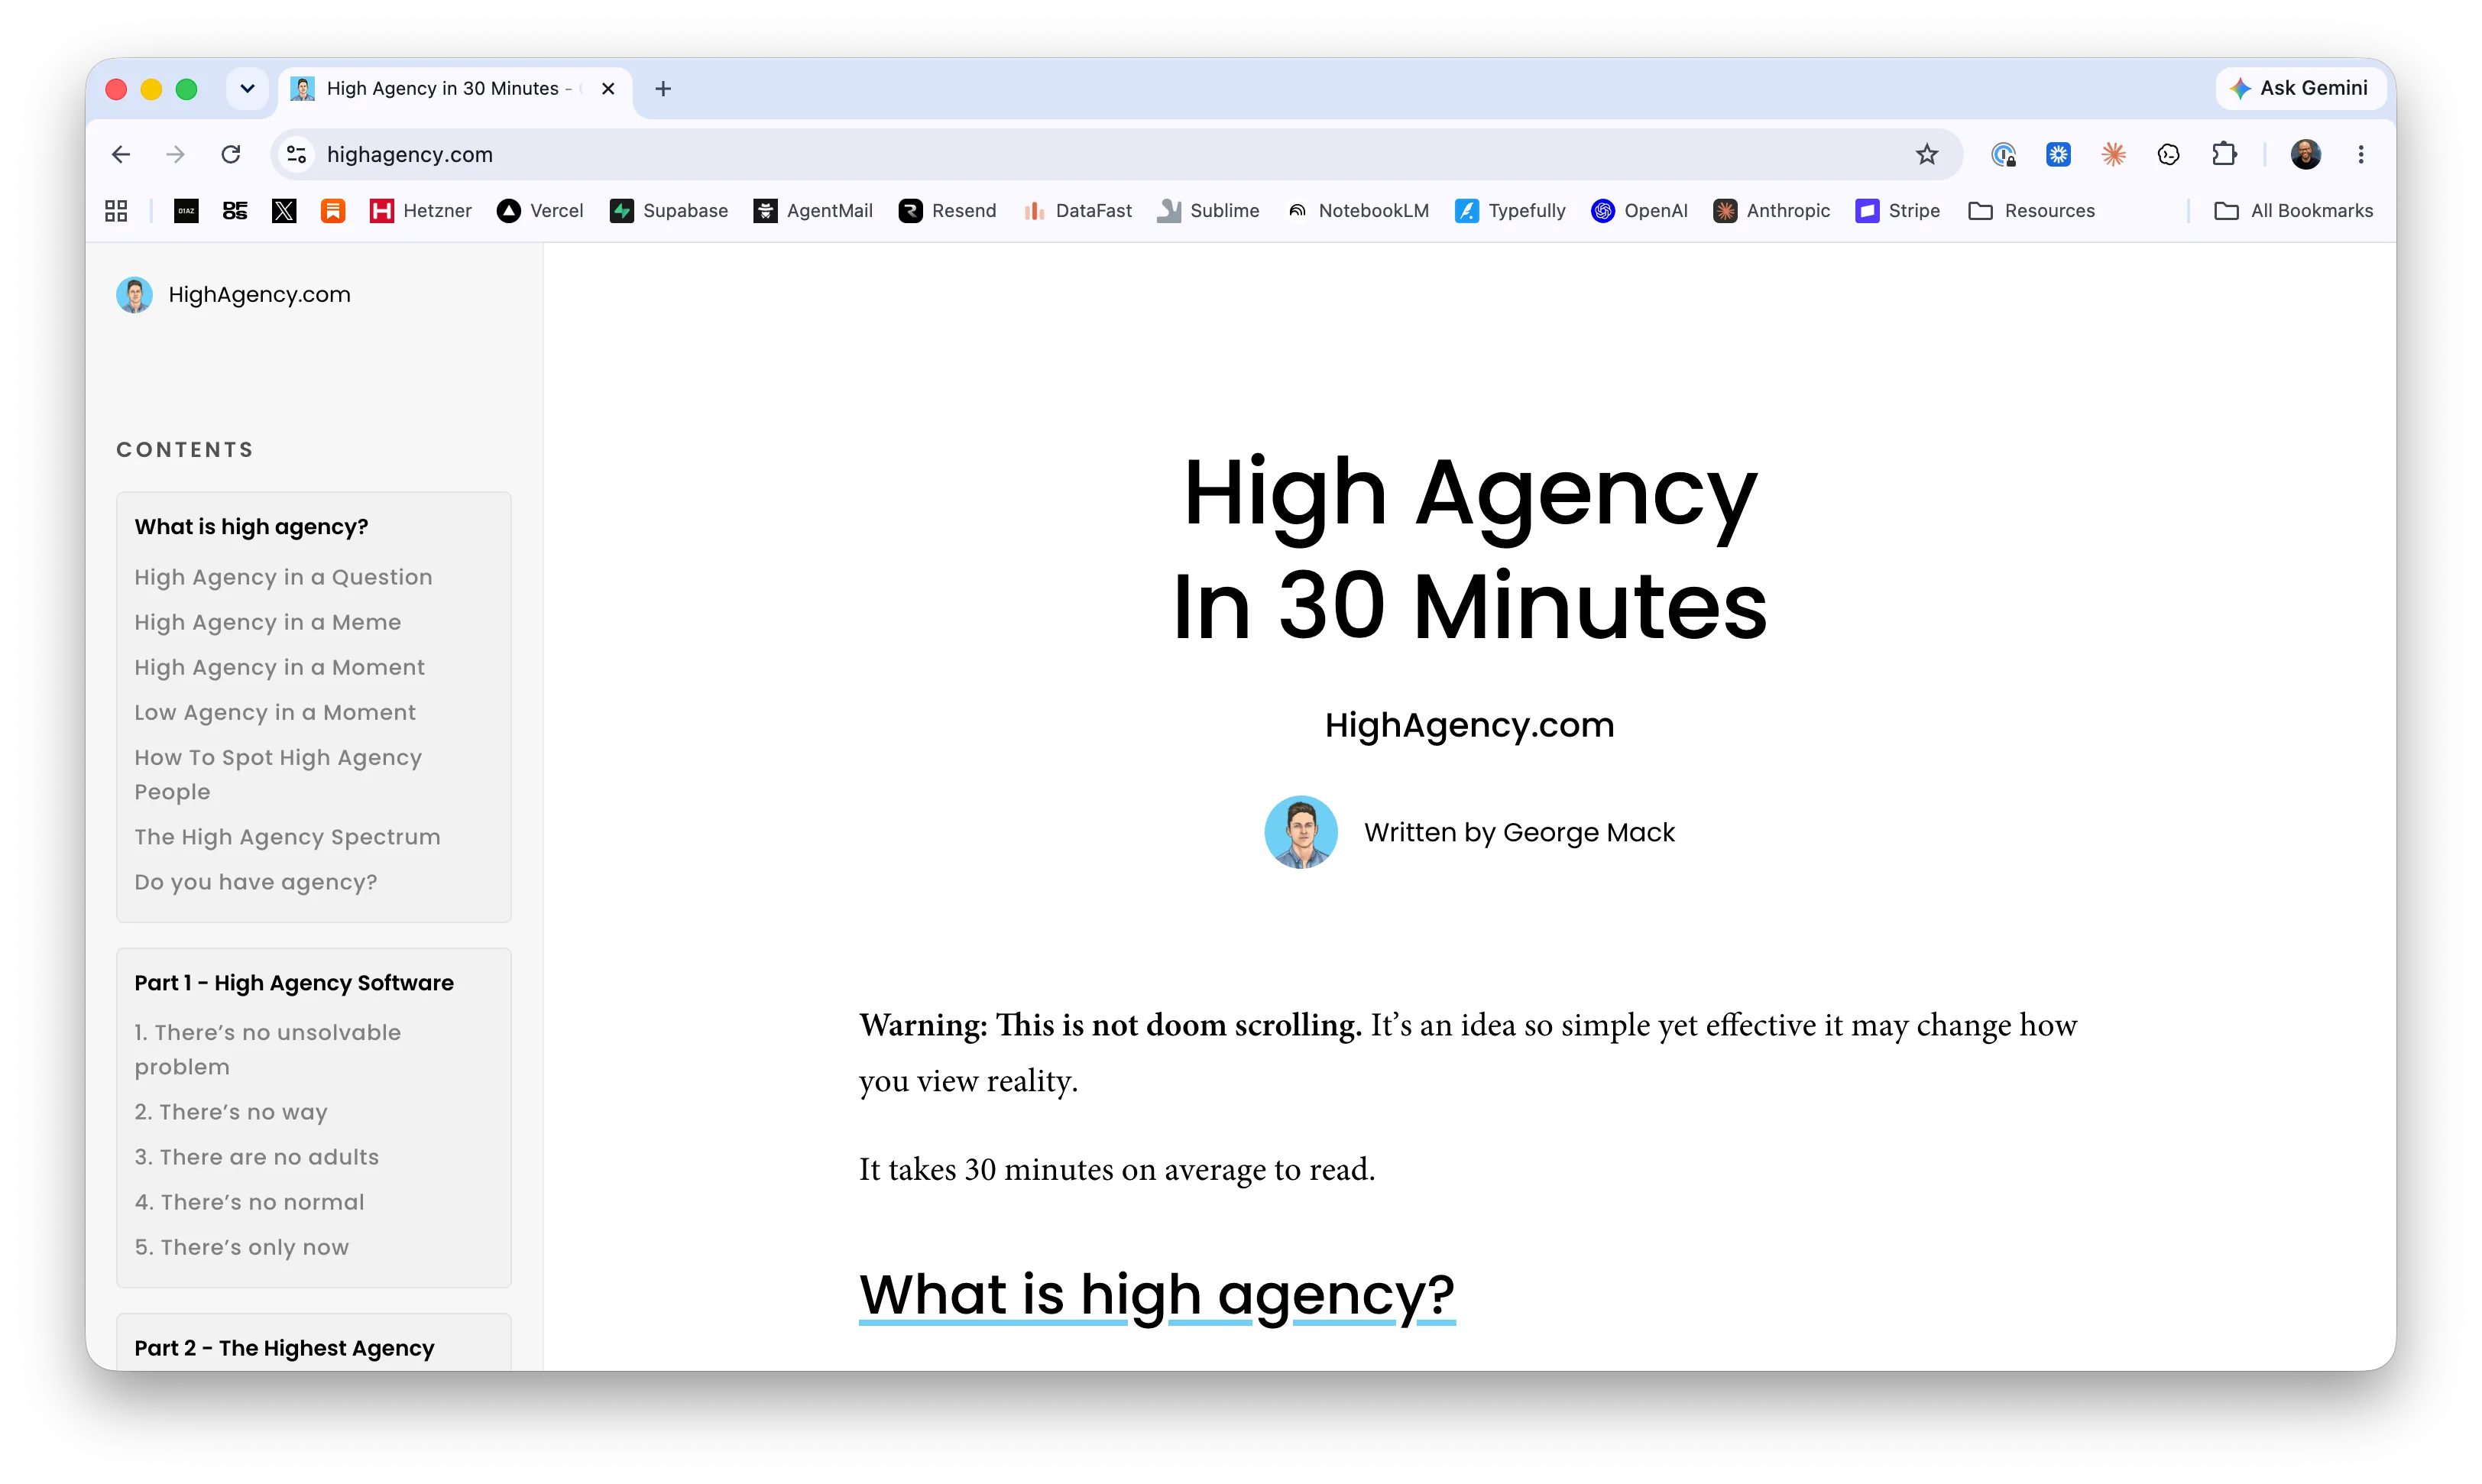Go to 3. There are no adults
The height and width of the screenshot is (1484, 2482).
tap(257, 1157)
